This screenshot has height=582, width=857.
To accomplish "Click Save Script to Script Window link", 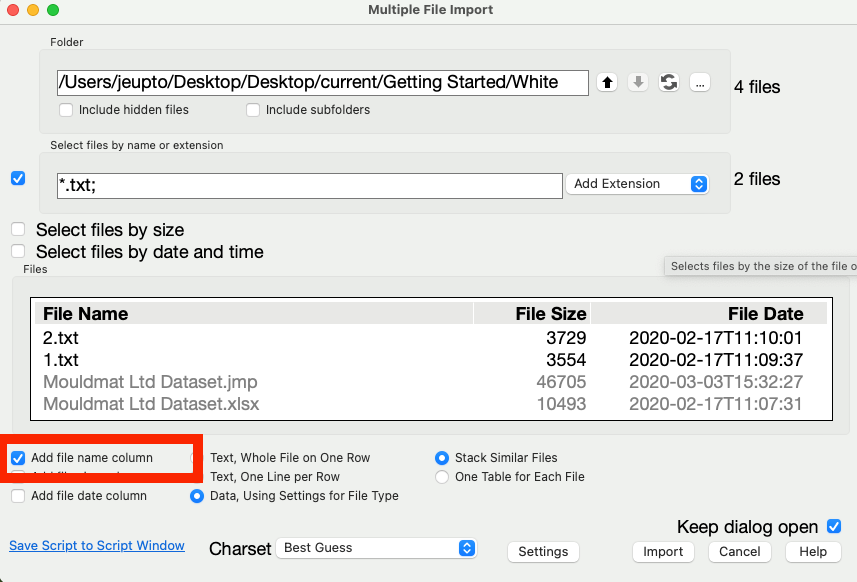I will tap(97, 546).
